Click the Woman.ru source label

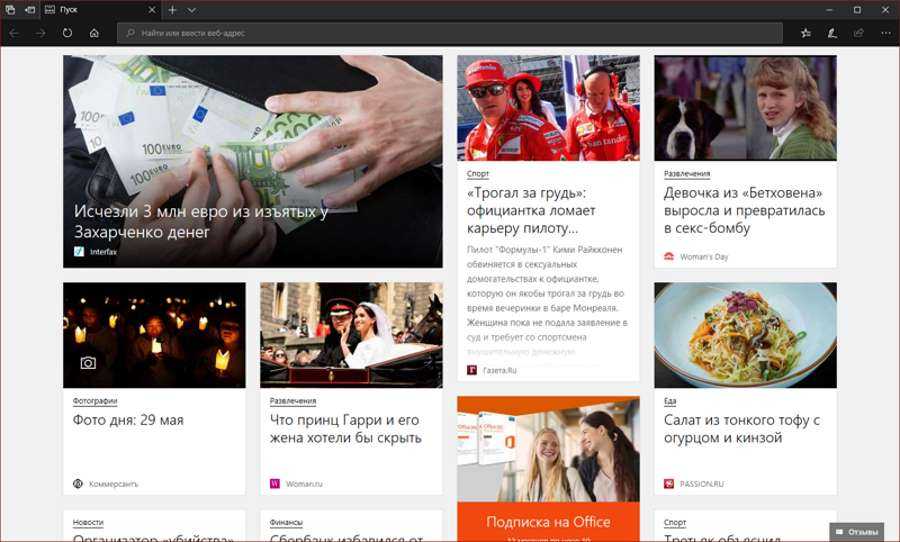click(x=304, y=484)
